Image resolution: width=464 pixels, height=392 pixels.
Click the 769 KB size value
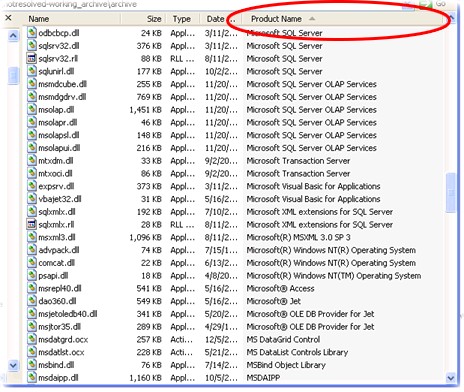point(149,97)
